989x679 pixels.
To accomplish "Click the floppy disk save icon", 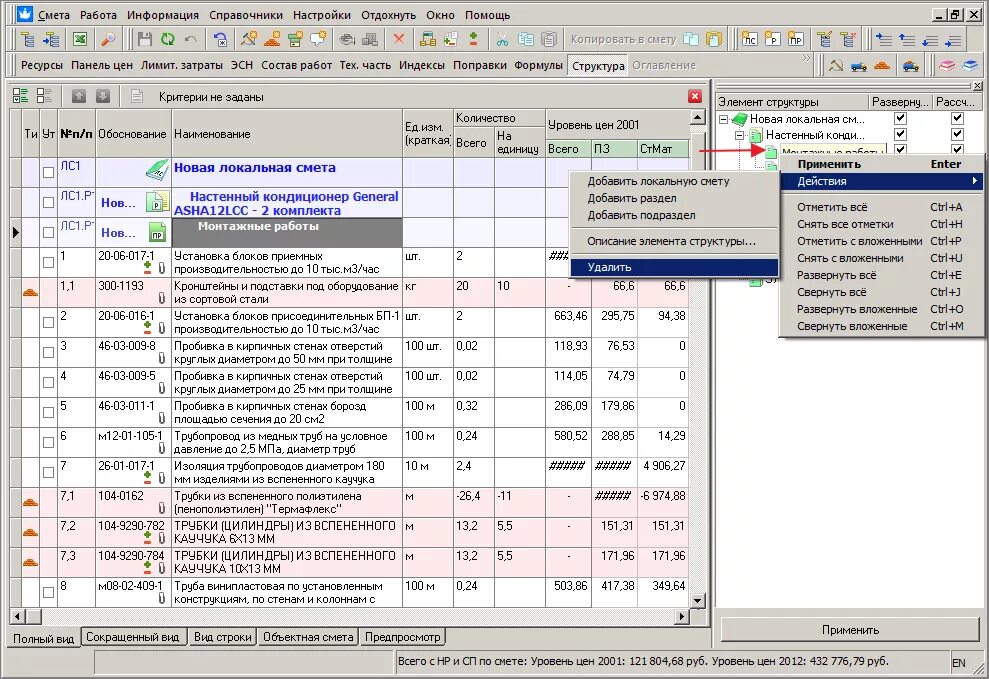I will point(145,40).
